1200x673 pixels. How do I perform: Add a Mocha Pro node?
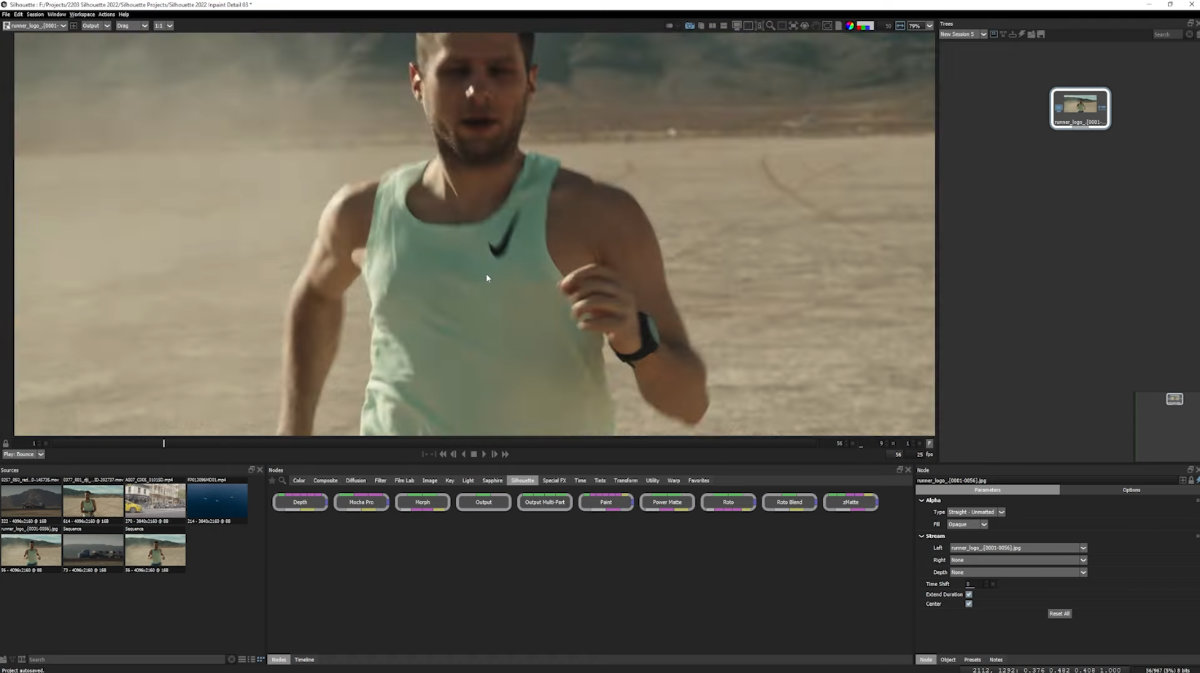pos(362,501)
